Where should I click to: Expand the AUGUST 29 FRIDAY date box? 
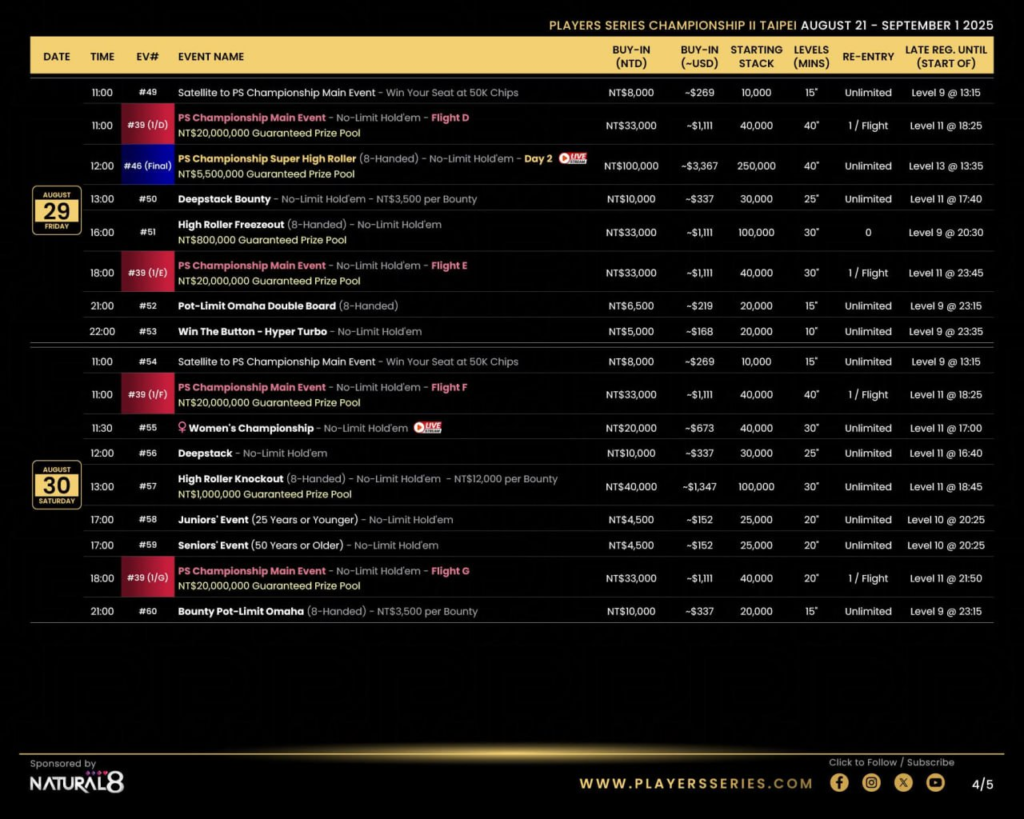point(56,211)
